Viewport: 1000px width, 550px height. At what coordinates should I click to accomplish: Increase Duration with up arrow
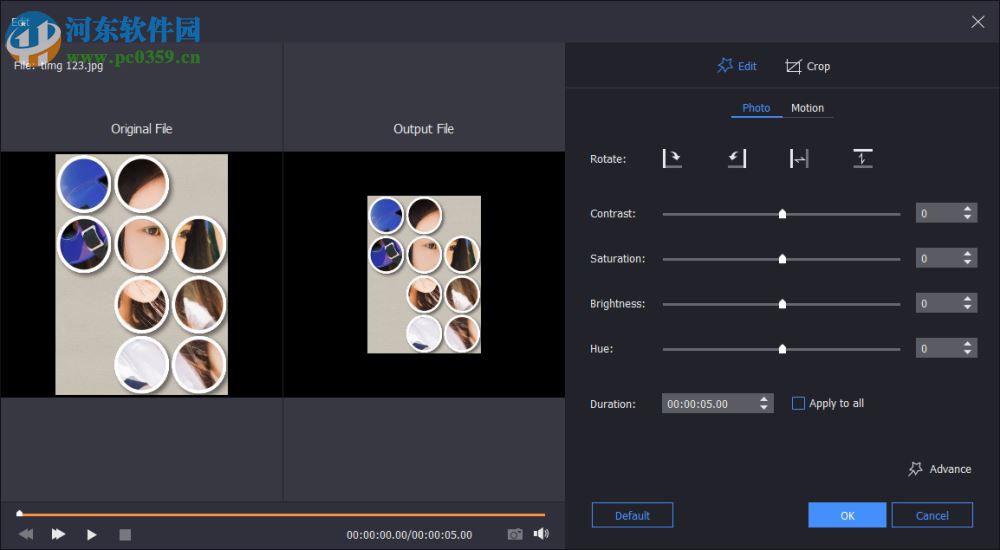764,399
